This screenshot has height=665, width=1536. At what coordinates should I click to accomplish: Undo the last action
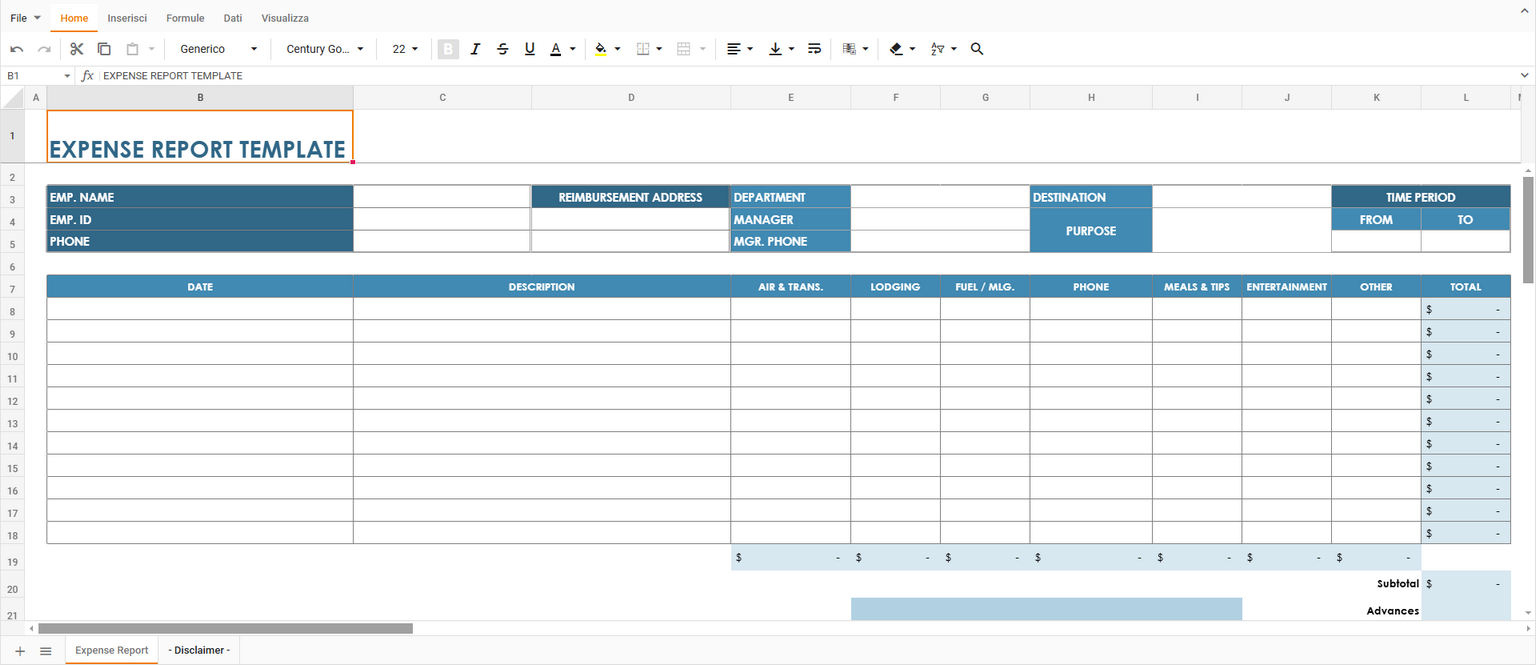click(x=17, y=48)
